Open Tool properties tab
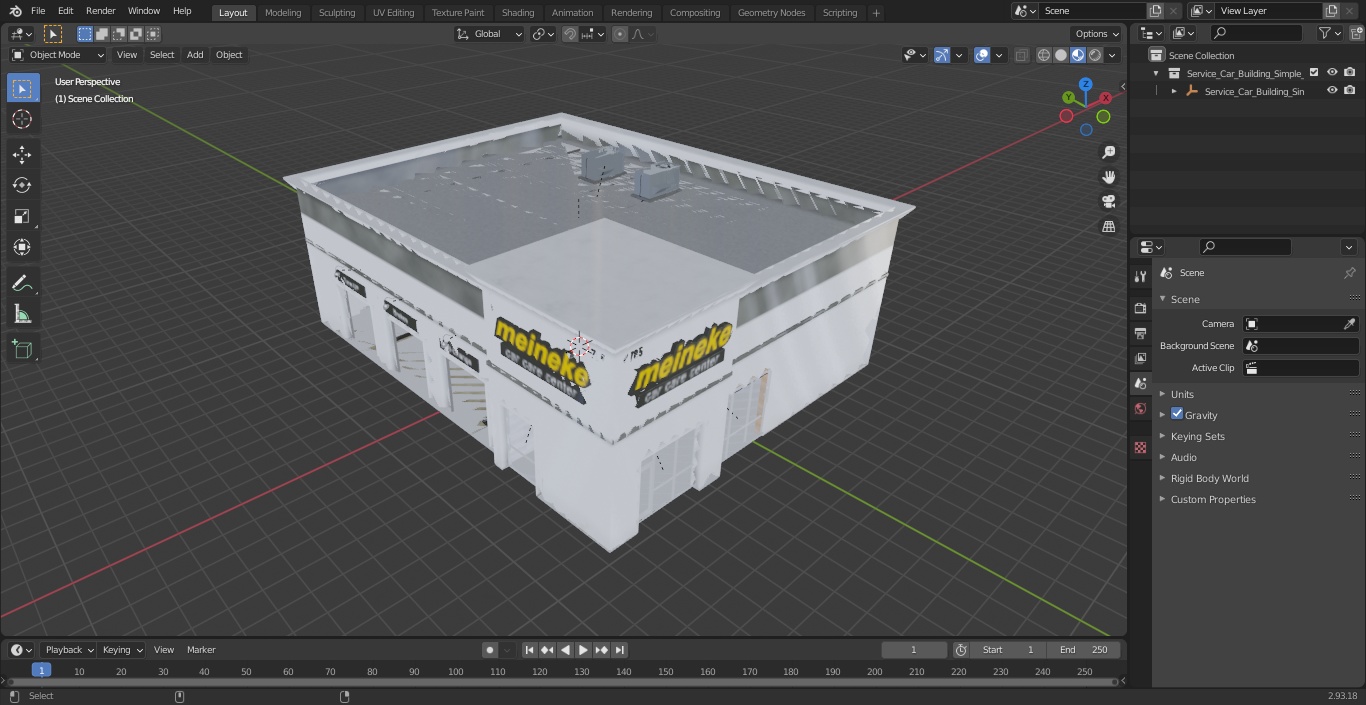The width and height of the screenshot is (1366, 705). coord(1140,277)
